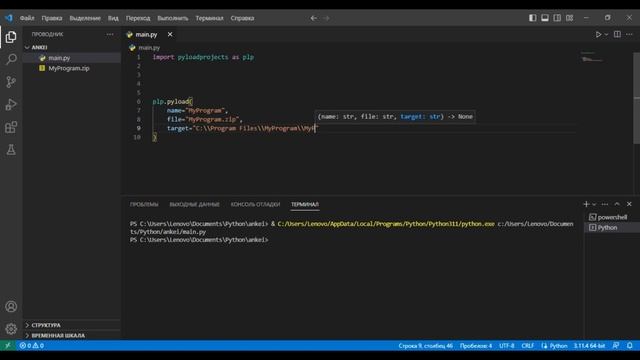Open the new terminal launch profile dropdown

click(594, 204)
